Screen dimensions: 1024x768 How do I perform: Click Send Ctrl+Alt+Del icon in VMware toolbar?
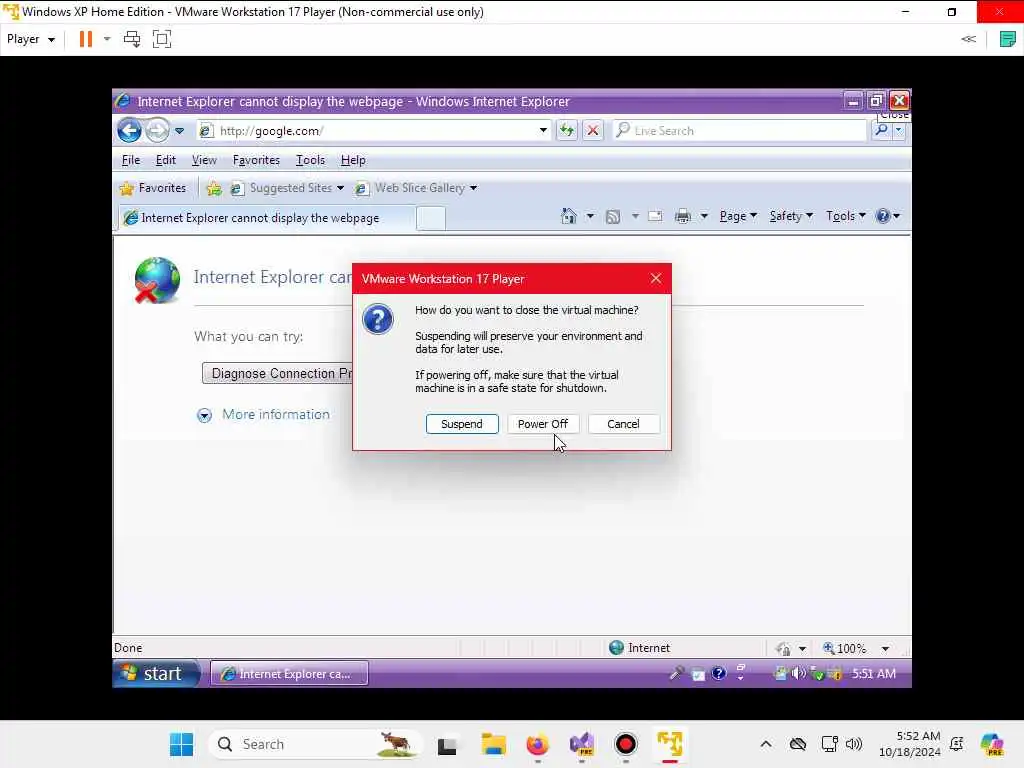point(132,39)
